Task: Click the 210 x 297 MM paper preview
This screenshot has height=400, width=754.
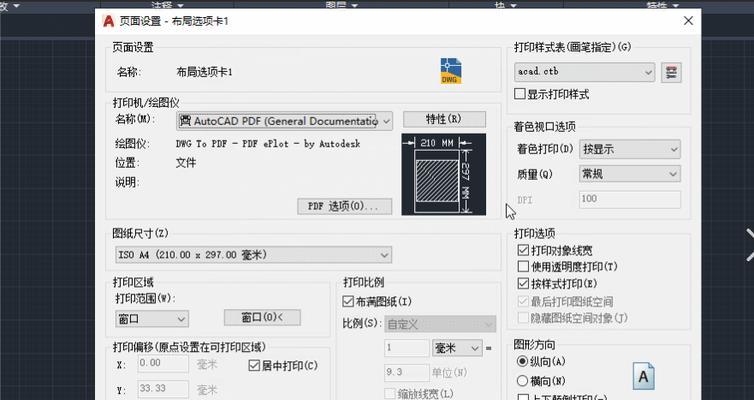Action: 444,175
